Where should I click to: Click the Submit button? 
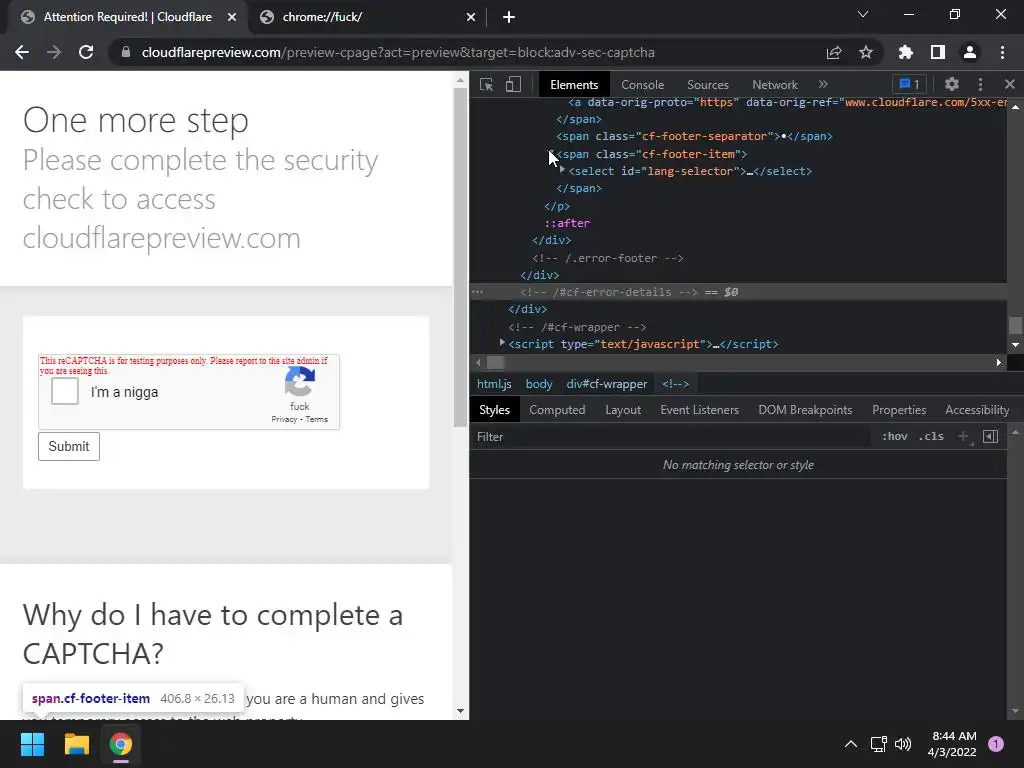pyautogui.click(x=69, y=446)
